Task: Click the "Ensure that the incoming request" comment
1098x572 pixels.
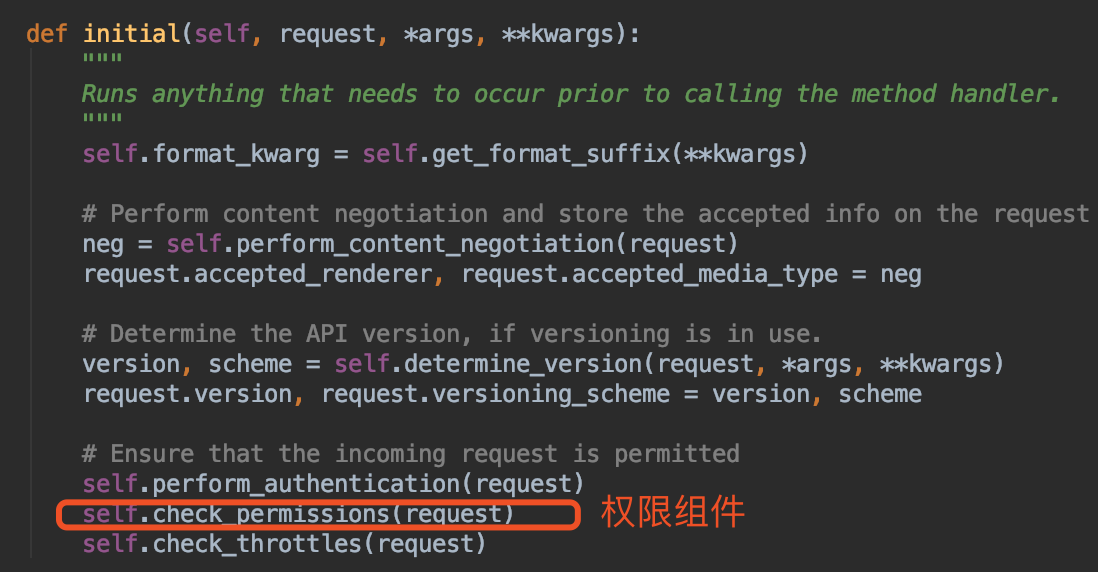Action: [411, 453]
